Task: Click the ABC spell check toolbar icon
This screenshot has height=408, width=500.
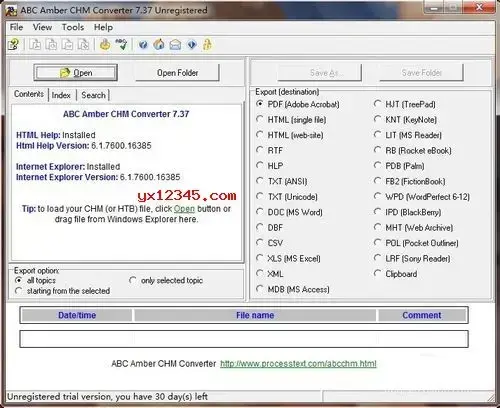Action: pos(121,44)
